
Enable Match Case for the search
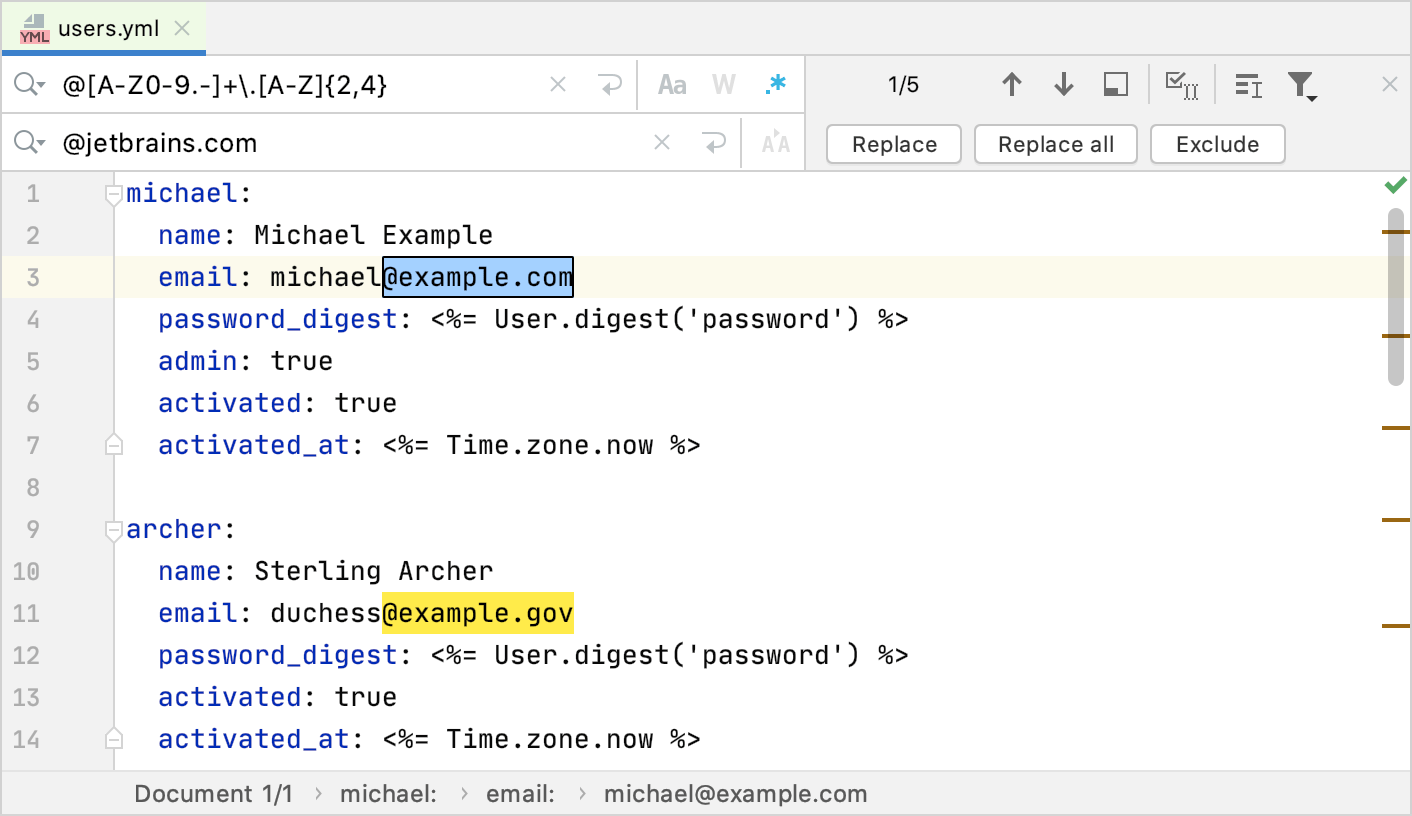(671, 84)
